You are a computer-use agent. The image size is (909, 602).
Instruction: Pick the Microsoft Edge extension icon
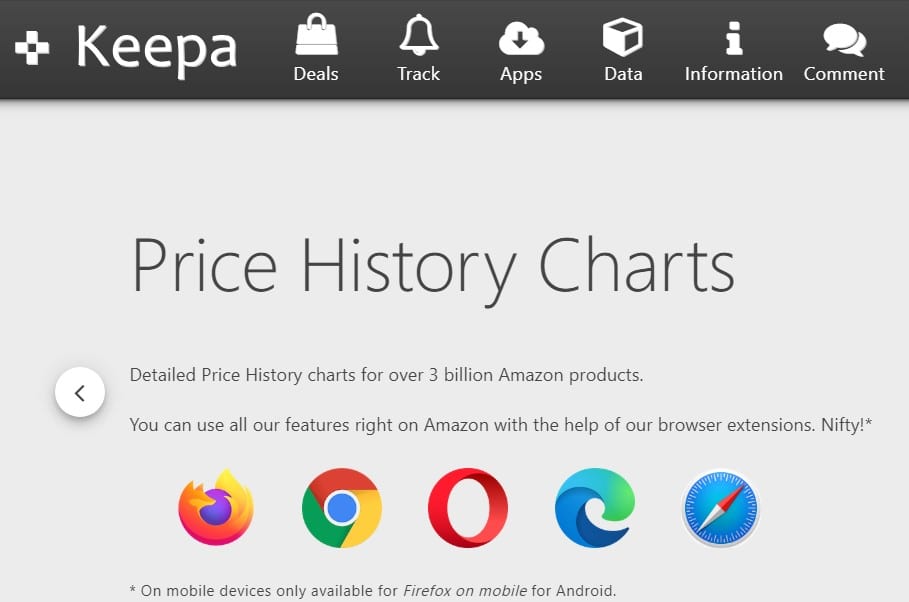tap(594, 507)
